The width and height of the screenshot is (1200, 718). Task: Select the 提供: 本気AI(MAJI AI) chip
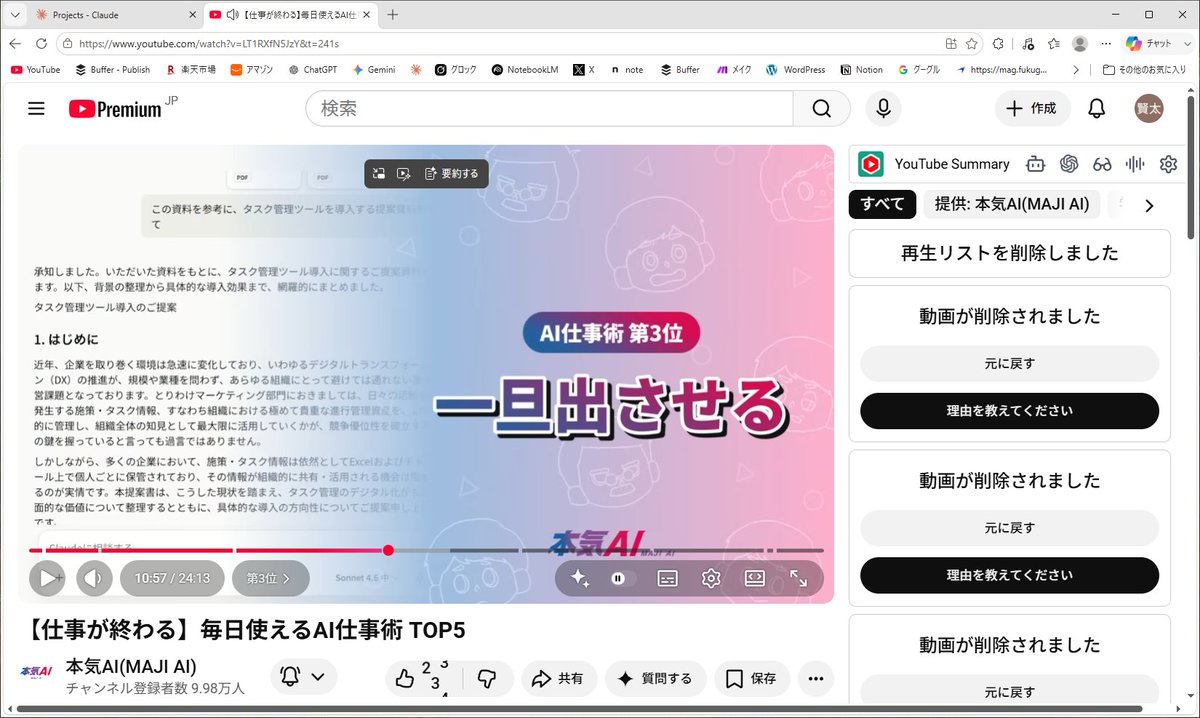coord(1012,204)
